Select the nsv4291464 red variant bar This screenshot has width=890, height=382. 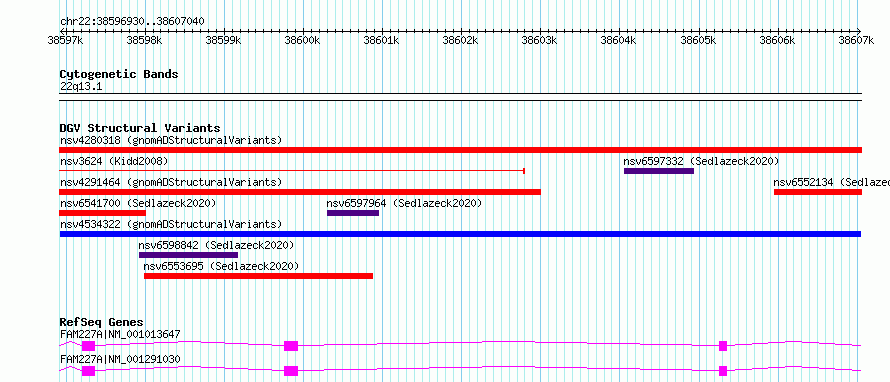click(300, 192)
